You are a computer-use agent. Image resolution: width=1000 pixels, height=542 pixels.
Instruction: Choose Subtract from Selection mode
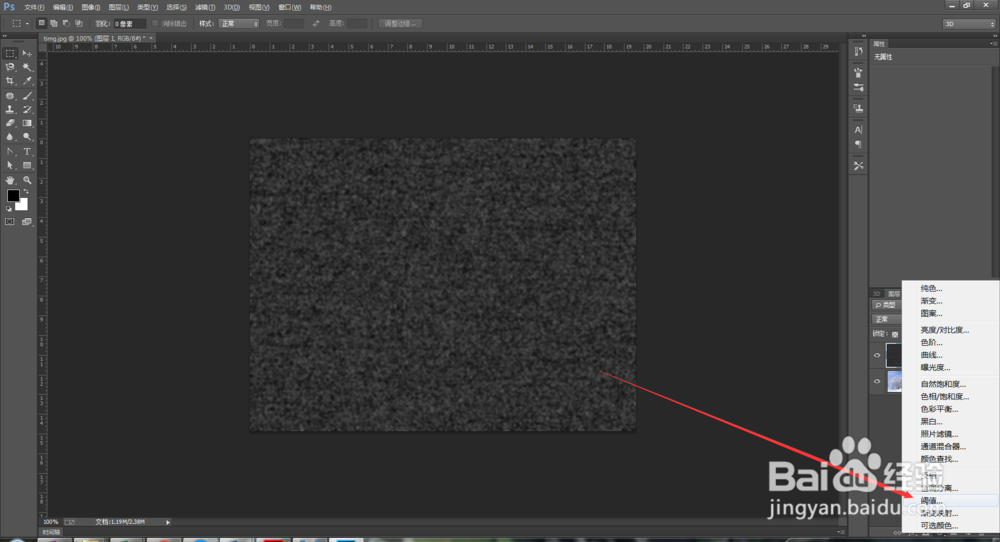66,24
